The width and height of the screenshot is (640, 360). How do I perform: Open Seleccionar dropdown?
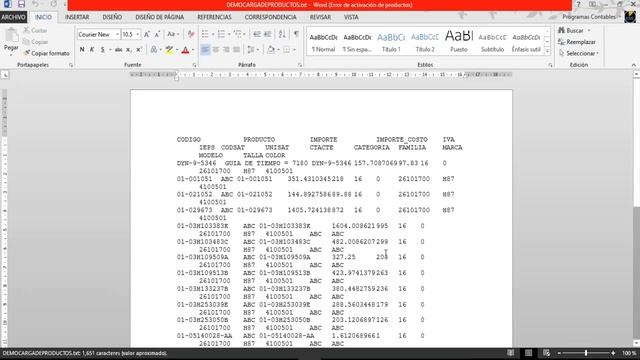579,53
